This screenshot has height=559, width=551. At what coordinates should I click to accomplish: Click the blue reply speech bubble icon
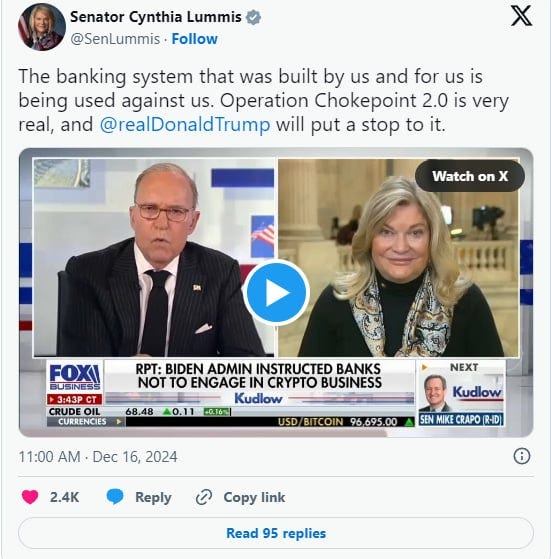[x=115, y=497]
